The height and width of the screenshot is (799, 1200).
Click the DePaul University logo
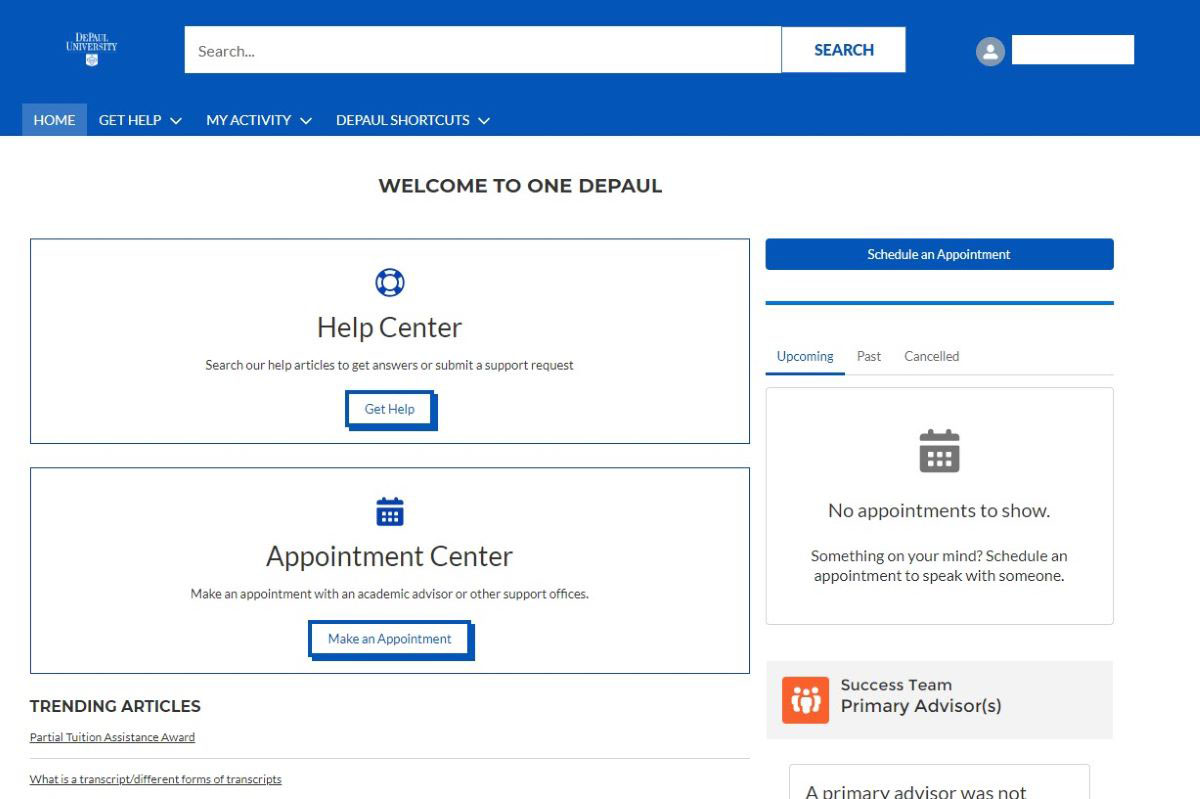coord(91,48)
